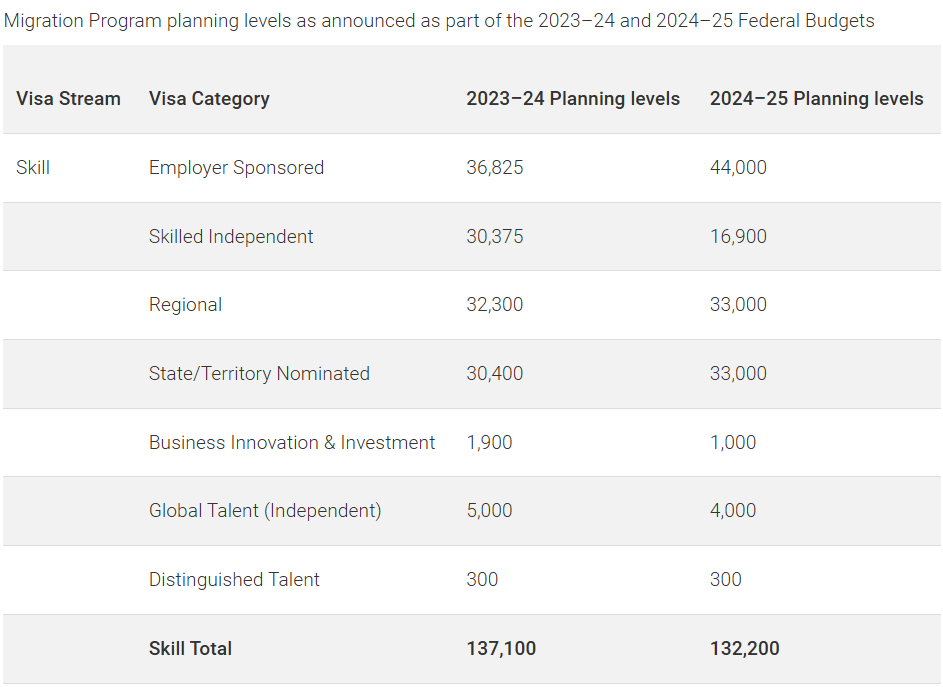Select the 2023–24 Planning levels header

click(573, 99)
